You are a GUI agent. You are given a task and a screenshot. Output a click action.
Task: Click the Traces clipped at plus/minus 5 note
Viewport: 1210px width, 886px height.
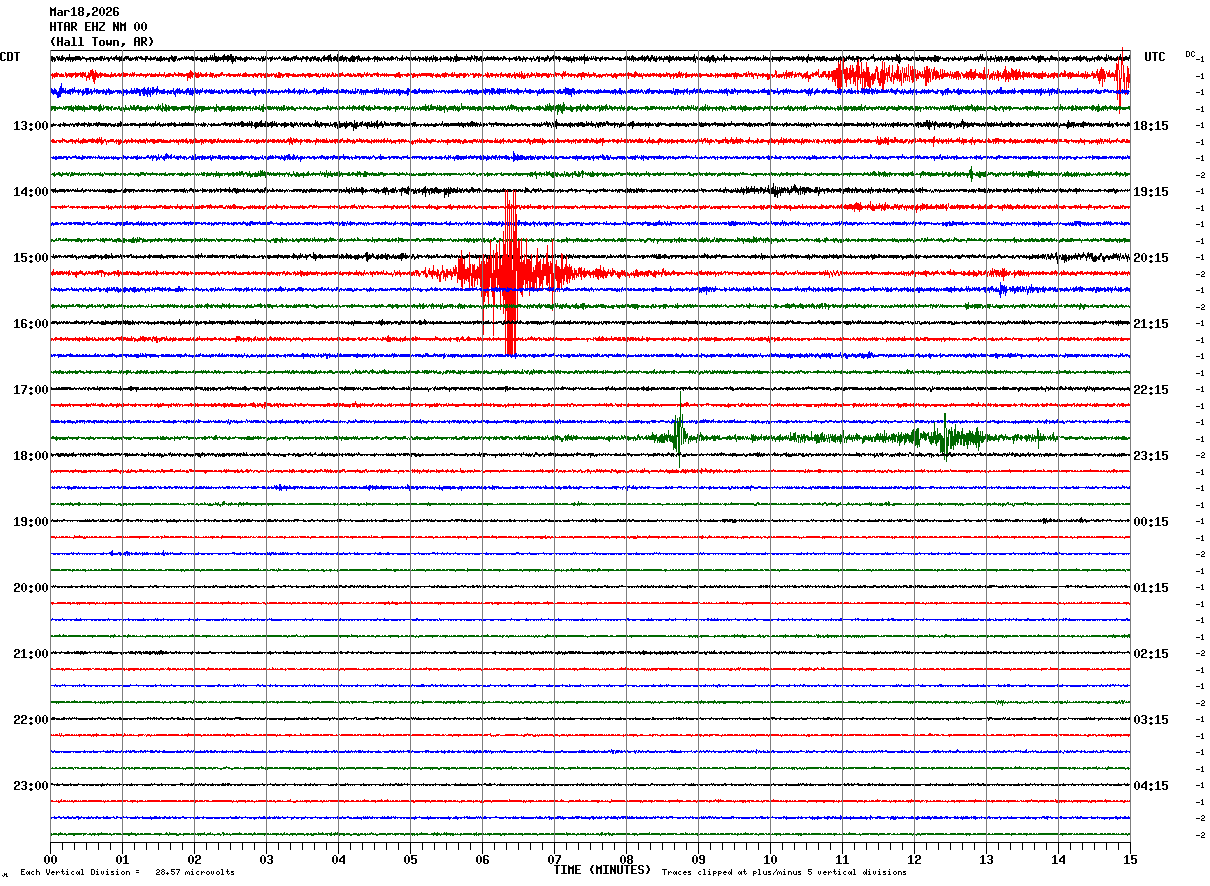[784, 873]
